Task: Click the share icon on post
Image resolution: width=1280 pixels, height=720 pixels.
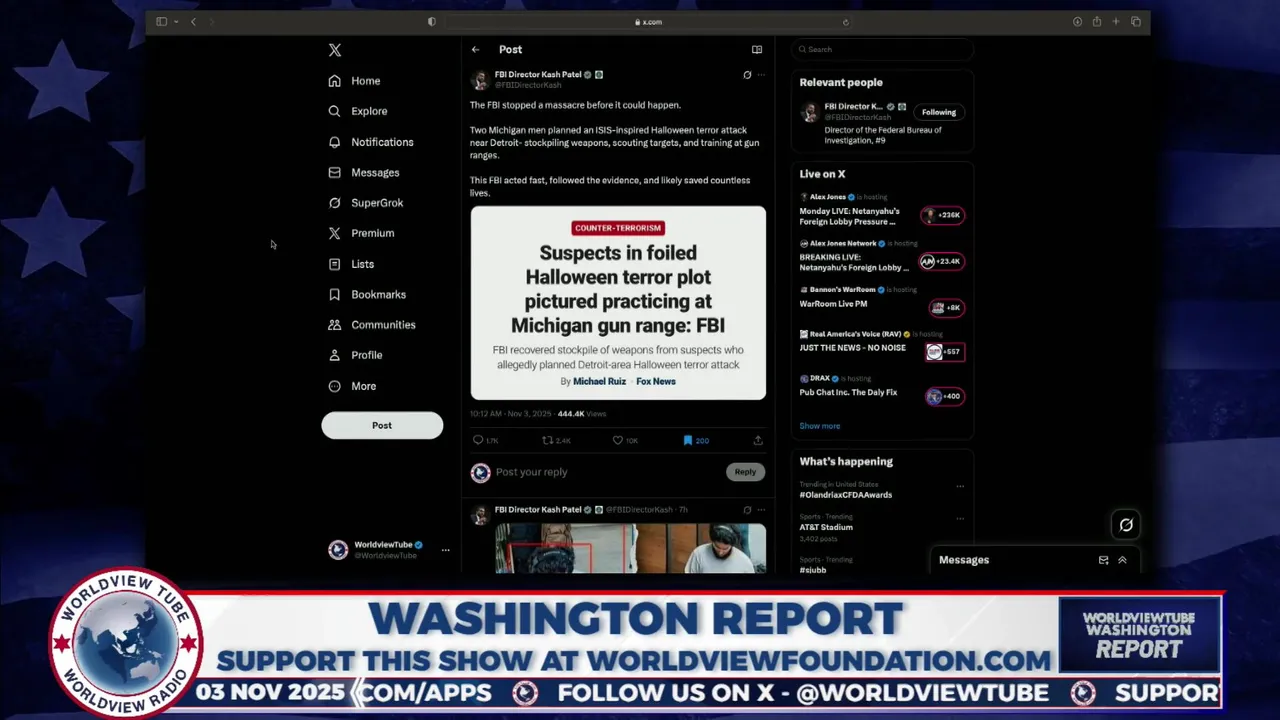Action: click(x=758, y=440)
